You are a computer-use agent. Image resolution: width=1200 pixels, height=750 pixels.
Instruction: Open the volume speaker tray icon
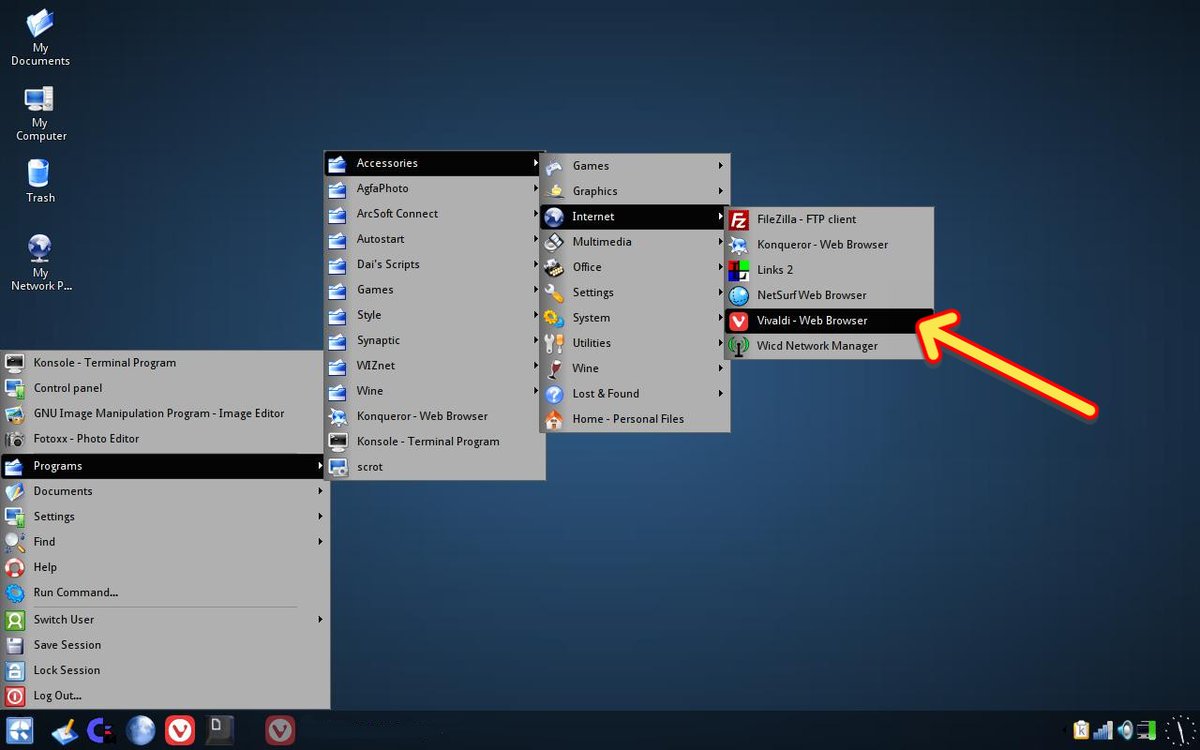point(1126,731)
